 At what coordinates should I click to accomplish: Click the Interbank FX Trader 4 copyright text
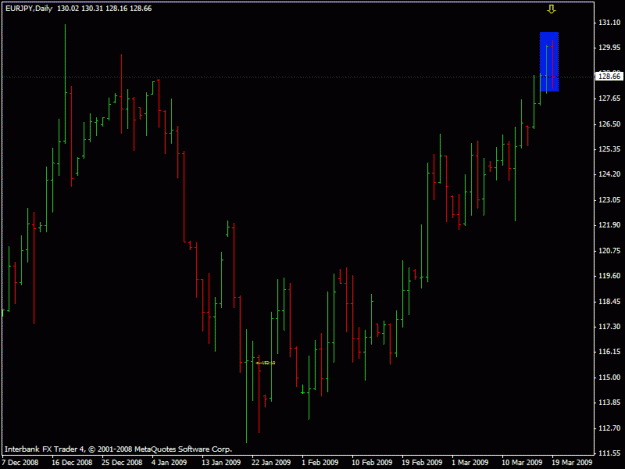118,449
